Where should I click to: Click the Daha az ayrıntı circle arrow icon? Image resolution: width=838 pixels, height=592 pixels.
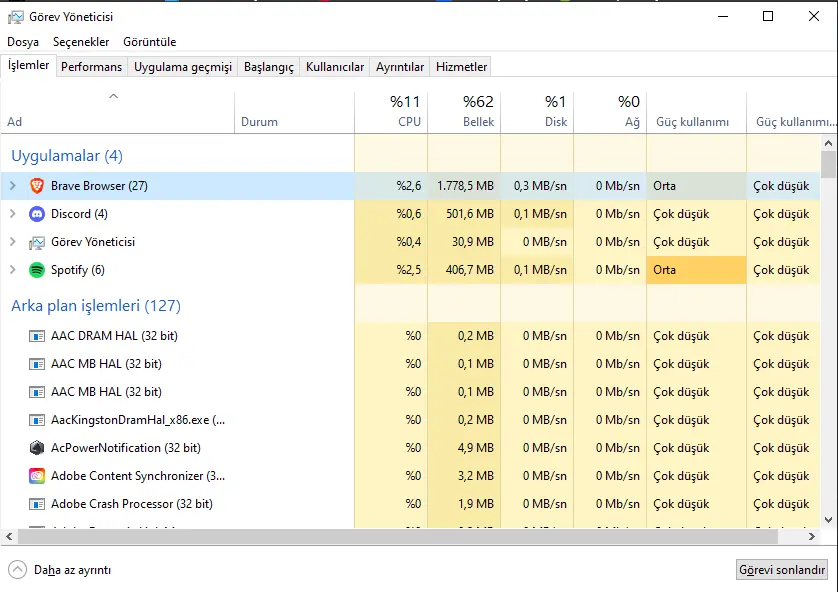(17, 570)
